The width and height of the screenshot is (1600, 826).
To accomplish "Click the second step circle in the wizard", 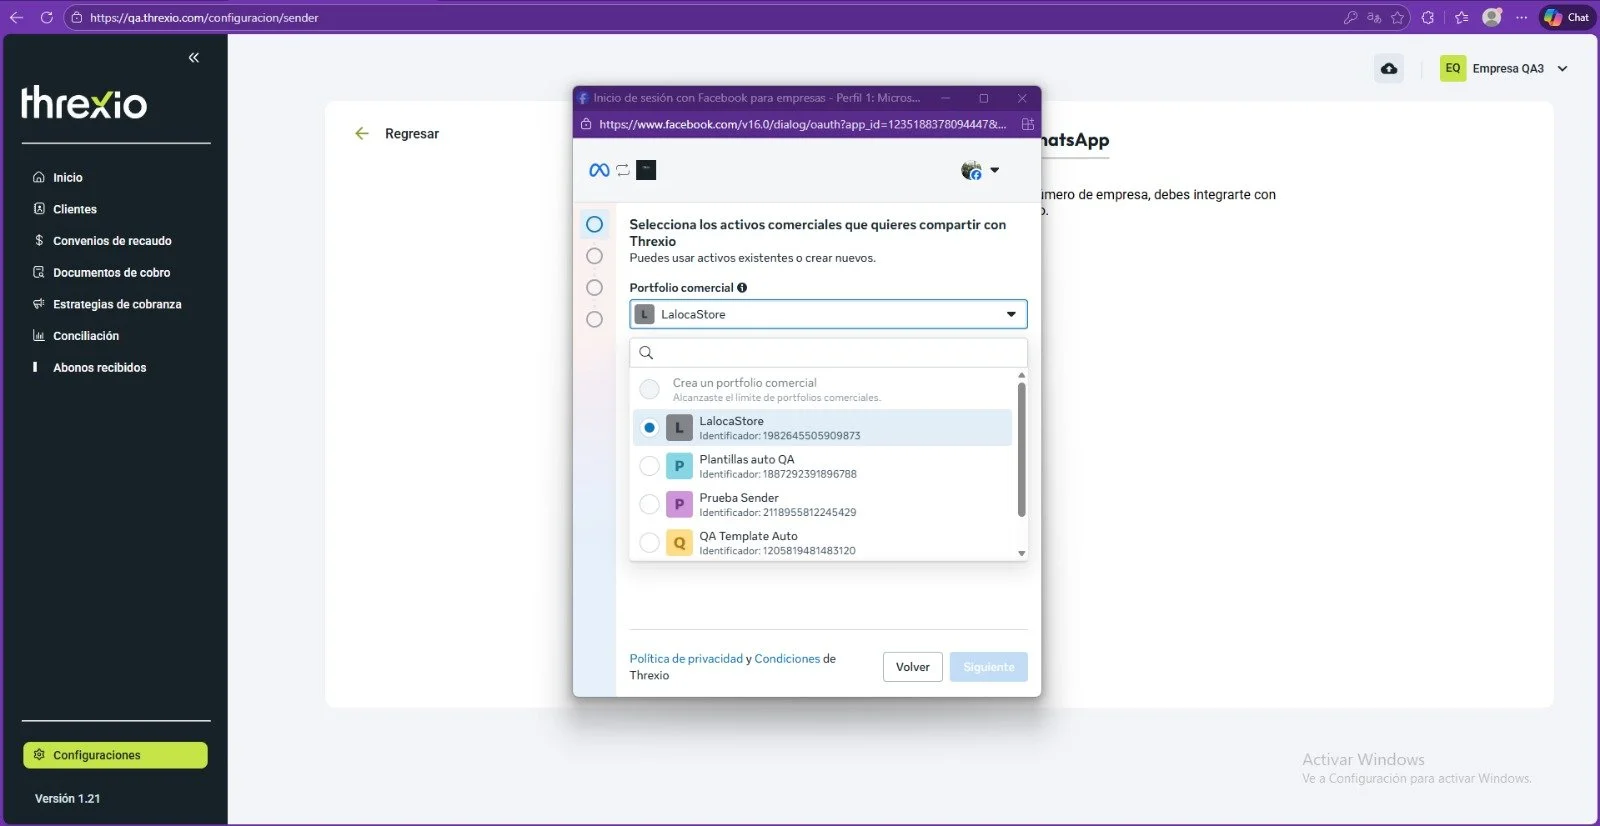I will pos(594,256).
